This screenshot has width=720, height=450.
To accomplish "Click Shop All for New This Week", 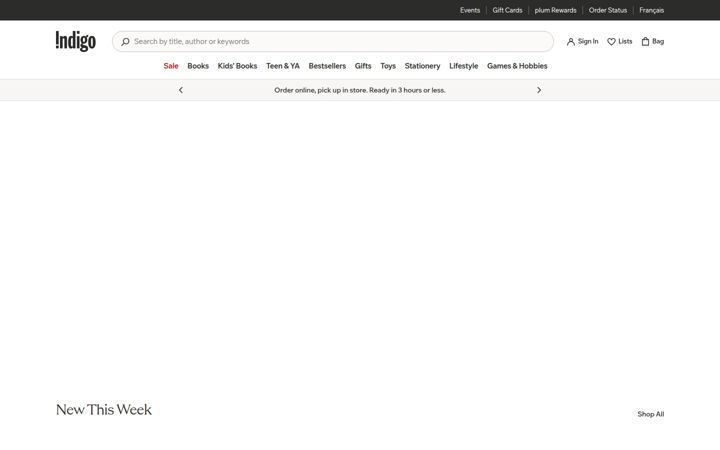I will tap(651, 414).
